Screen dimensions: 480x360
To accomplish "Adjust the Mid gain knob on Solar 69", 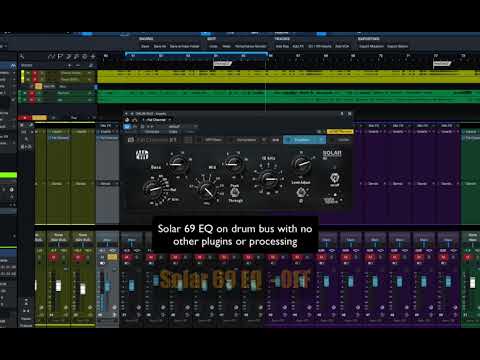I will pos(233,163).
